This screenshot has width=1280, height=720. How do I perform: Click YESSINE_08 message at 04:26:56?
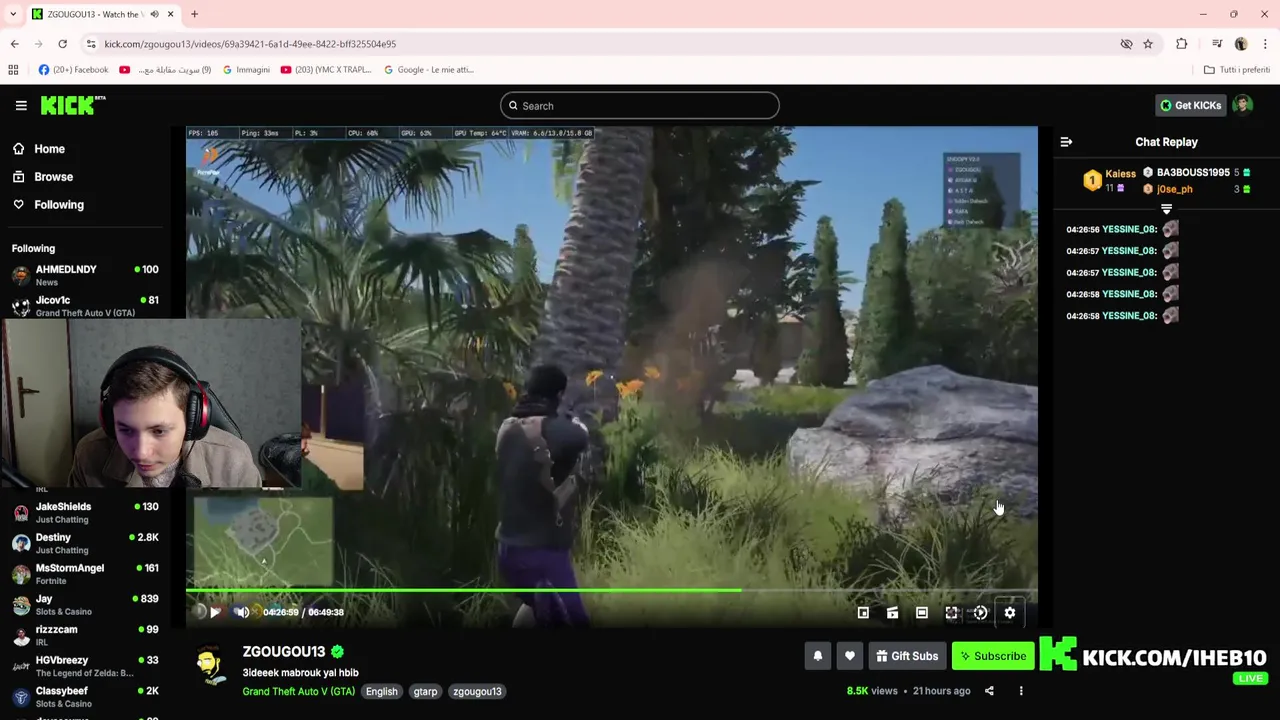tap(1122, 229)
